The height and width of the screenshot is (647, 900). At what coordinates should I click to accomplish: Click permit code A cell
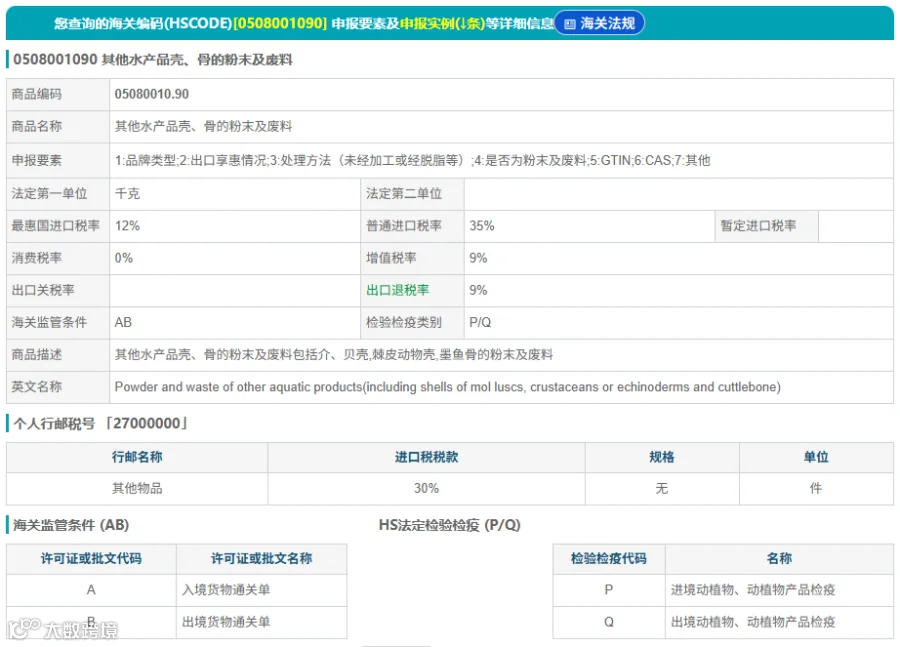[x=91, y=590]
